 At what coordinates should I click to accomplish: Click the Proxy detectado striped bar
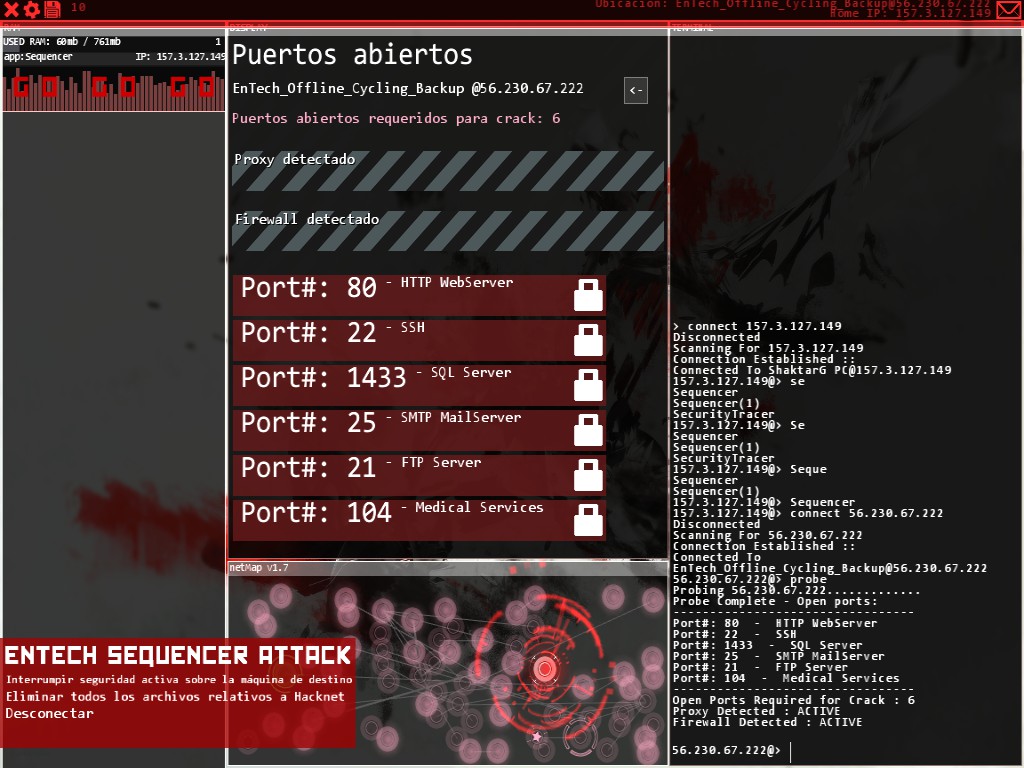tap(448, 170)
